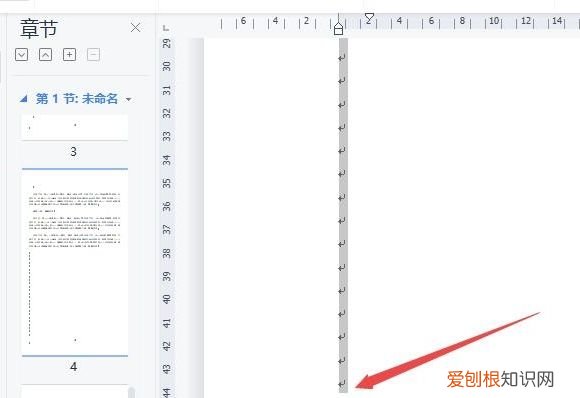Click the expand-all sections down-arrow icon
Image resolution: width=580 pixels, height=398 pixels.
point(21,55)
